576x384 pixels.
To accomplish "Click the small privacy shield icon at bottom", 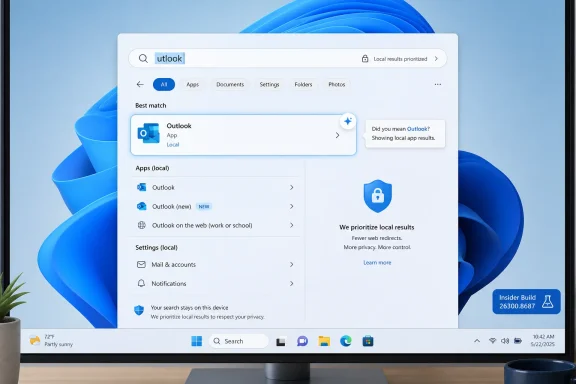I will (x=139, y=311).
